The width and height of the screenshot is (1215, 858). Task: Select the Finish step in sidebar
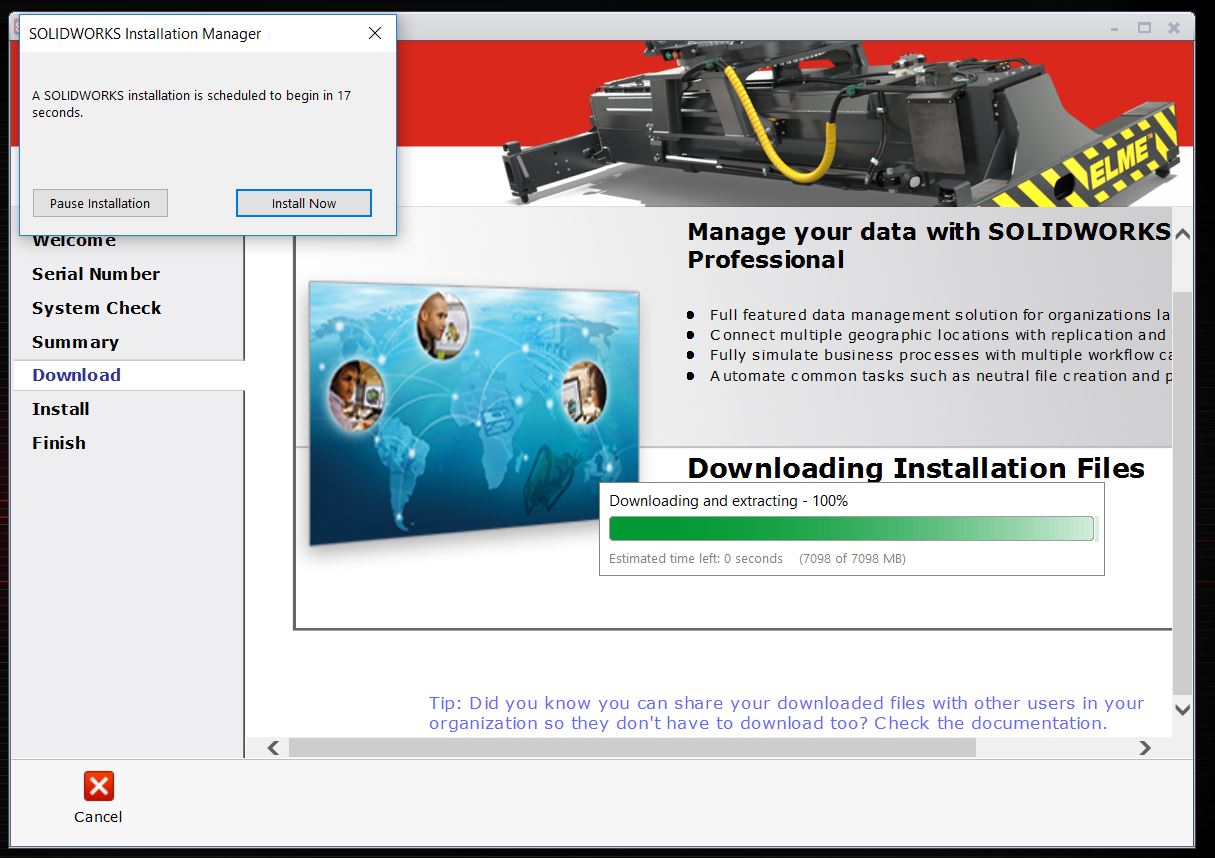(59, 443)
